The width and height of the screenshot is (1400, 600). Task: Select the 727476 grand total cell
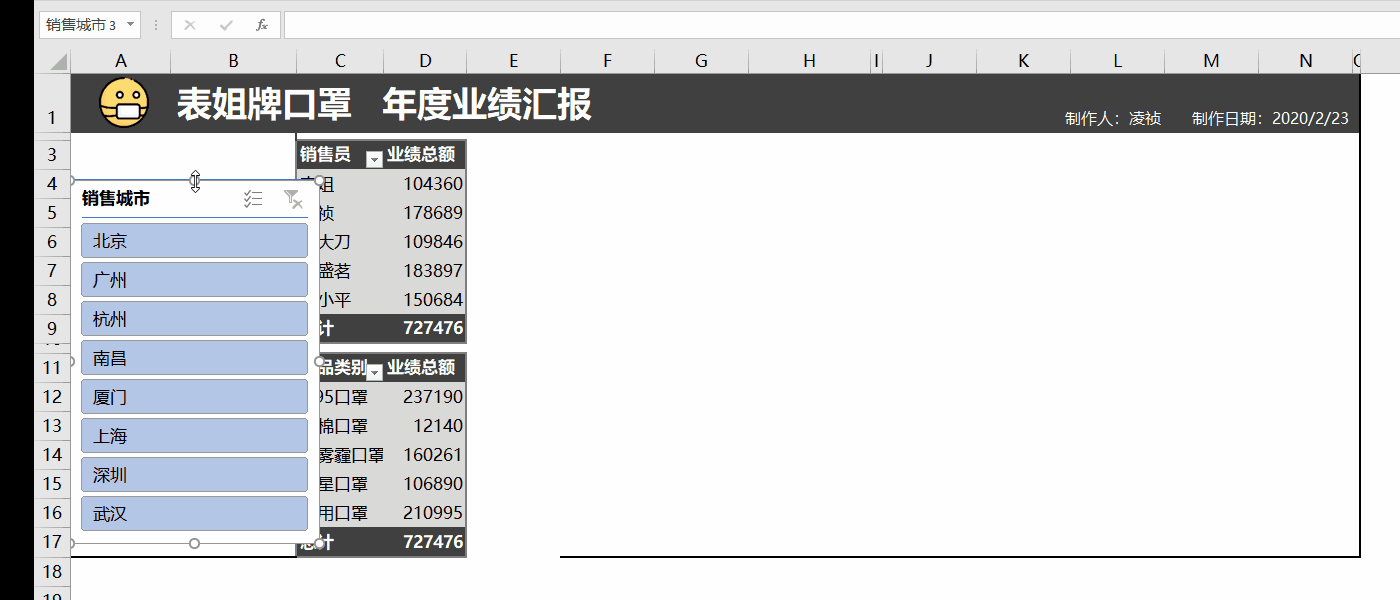(435, 327)
